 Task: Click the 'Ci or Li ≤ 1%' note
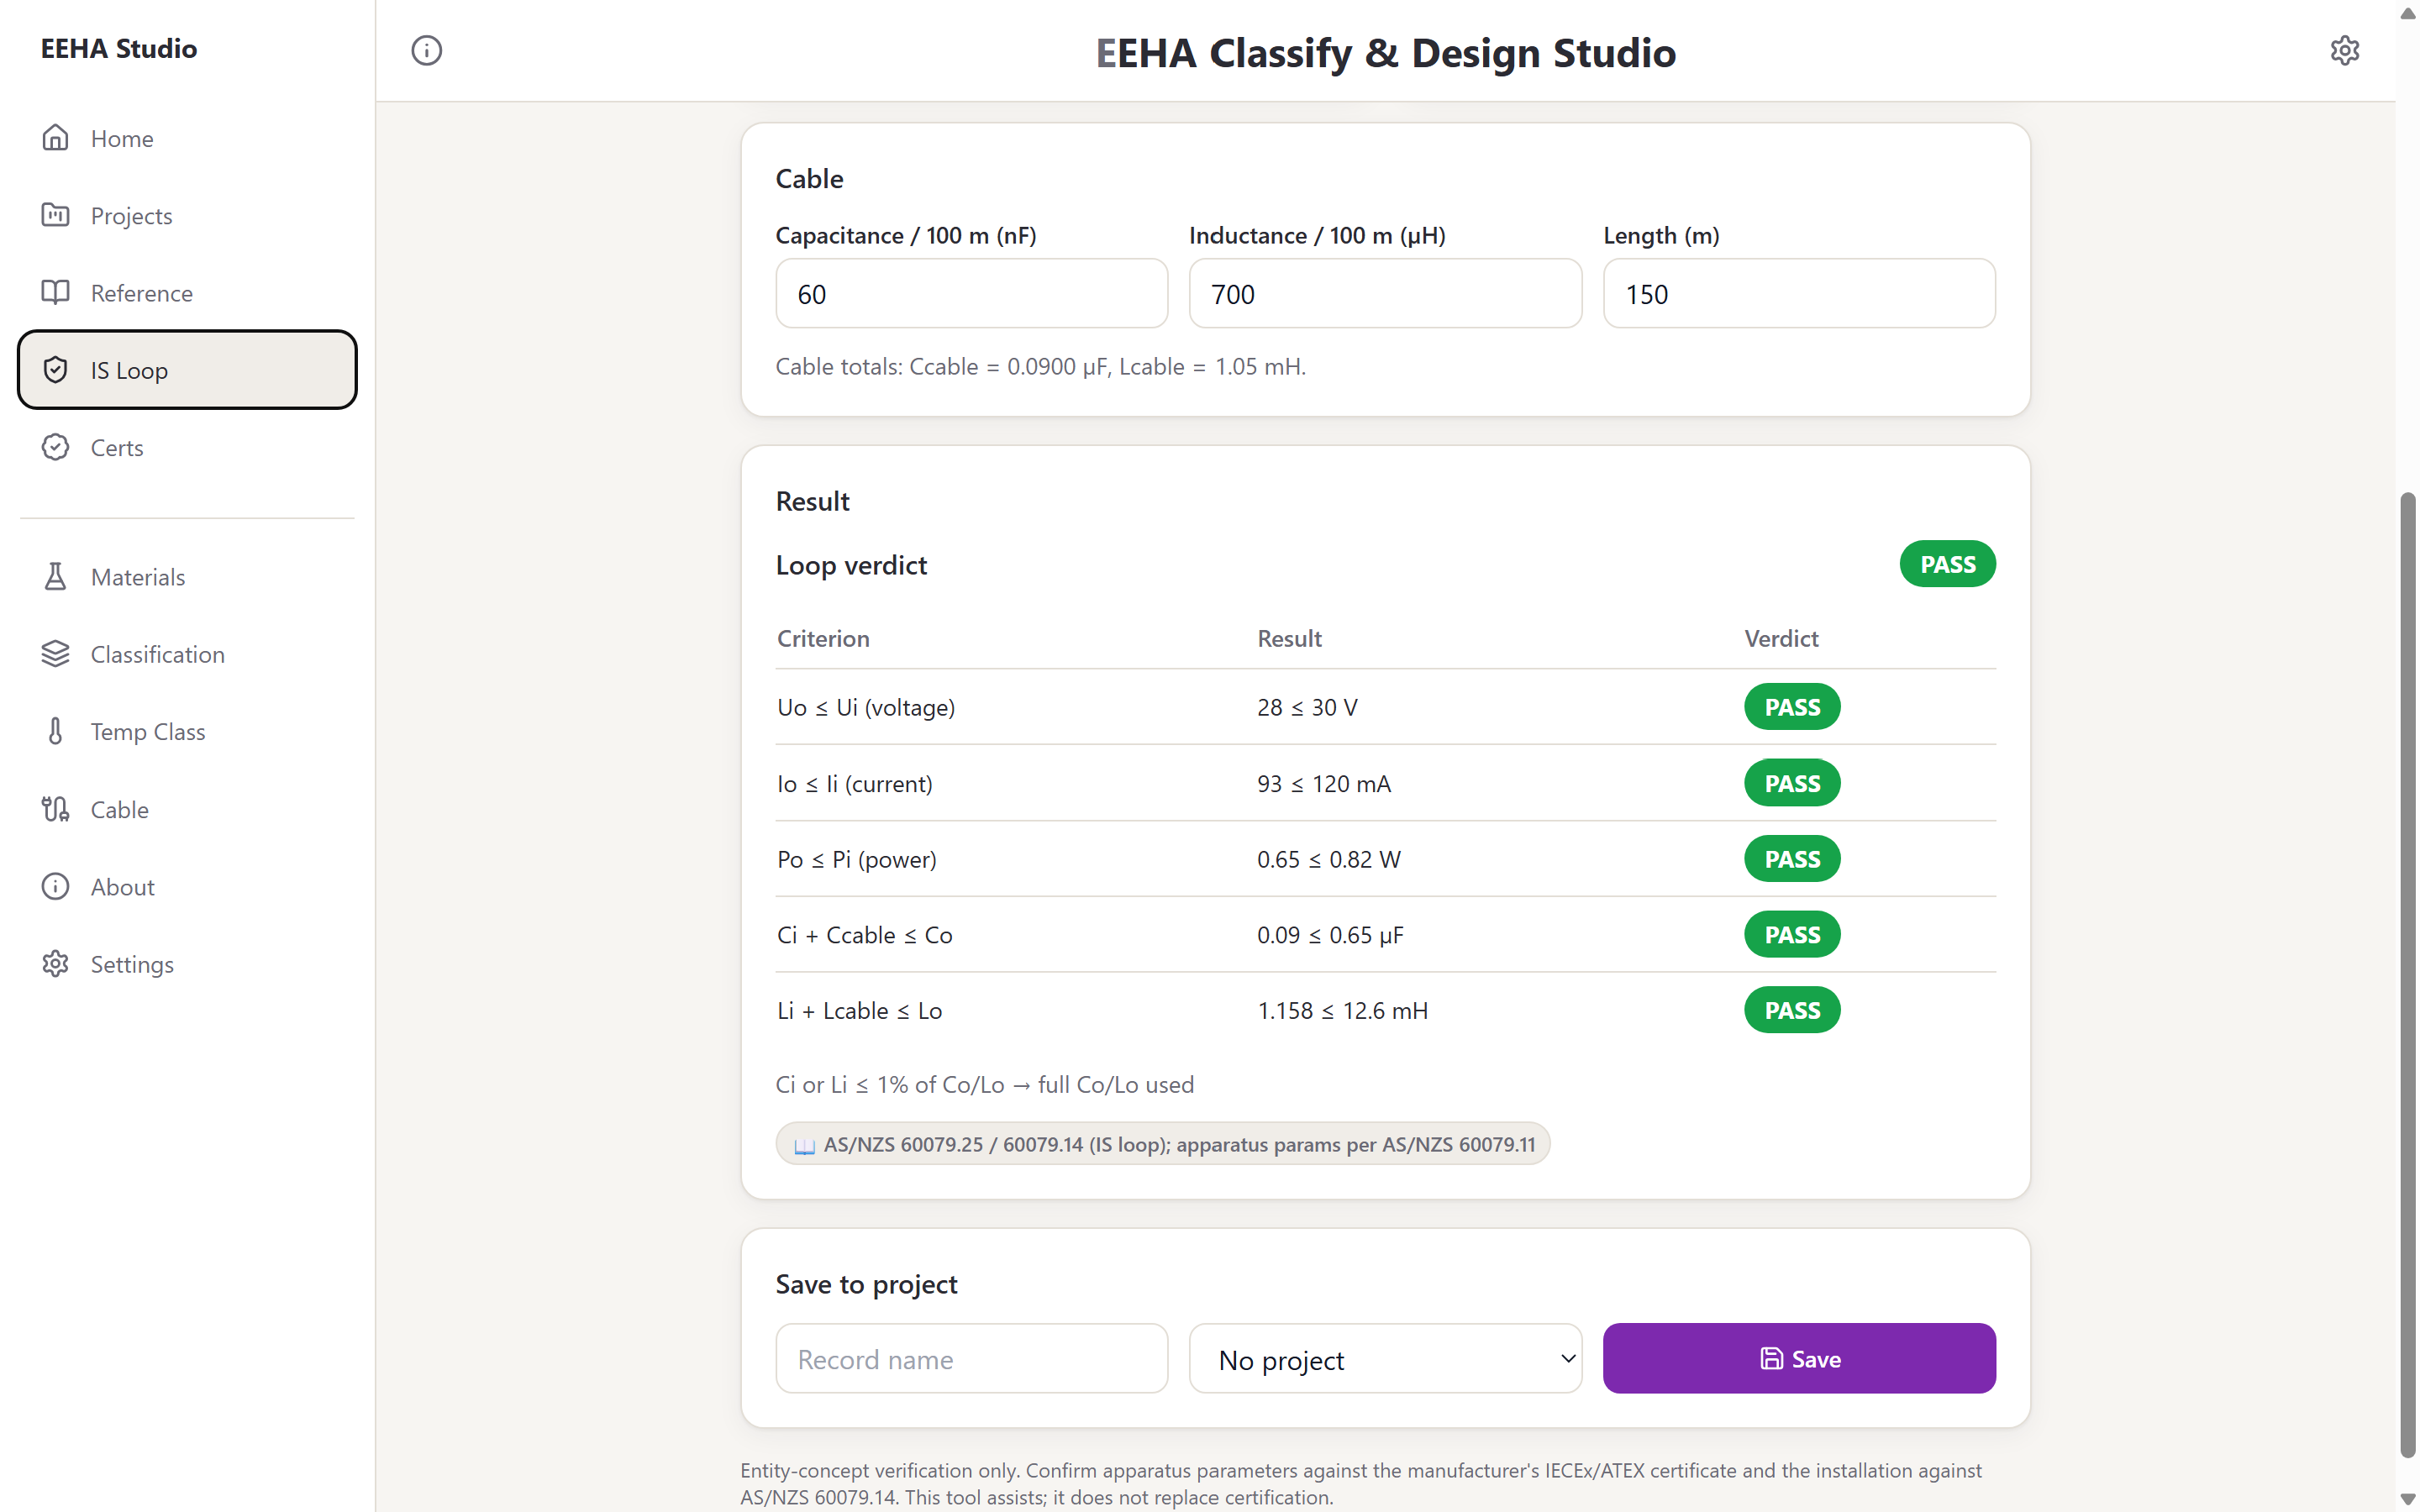[985, 1084]
